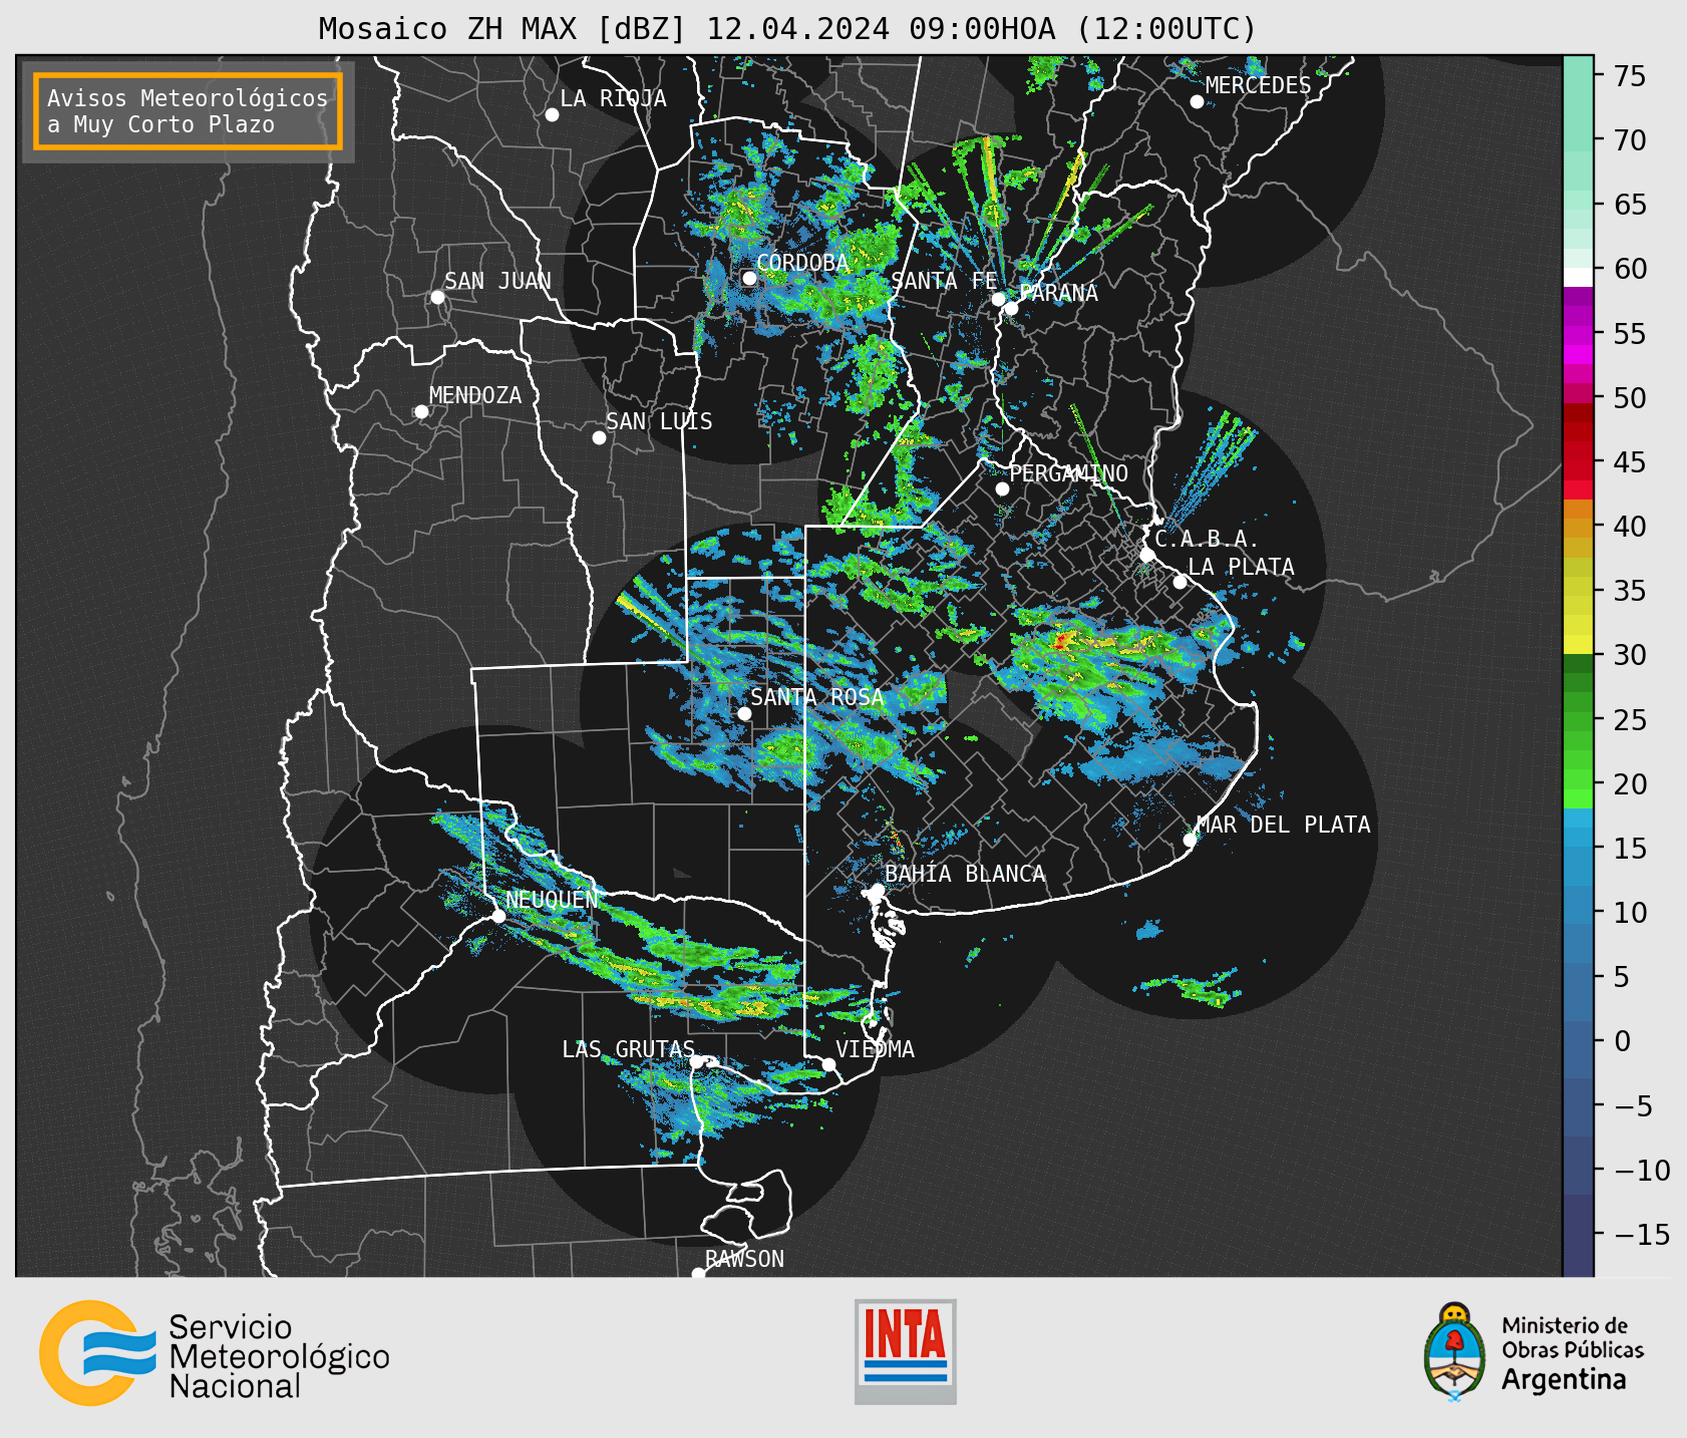Click the red INTA logo
This screenshot has width=1687, height=1438.
[905, 1351]
